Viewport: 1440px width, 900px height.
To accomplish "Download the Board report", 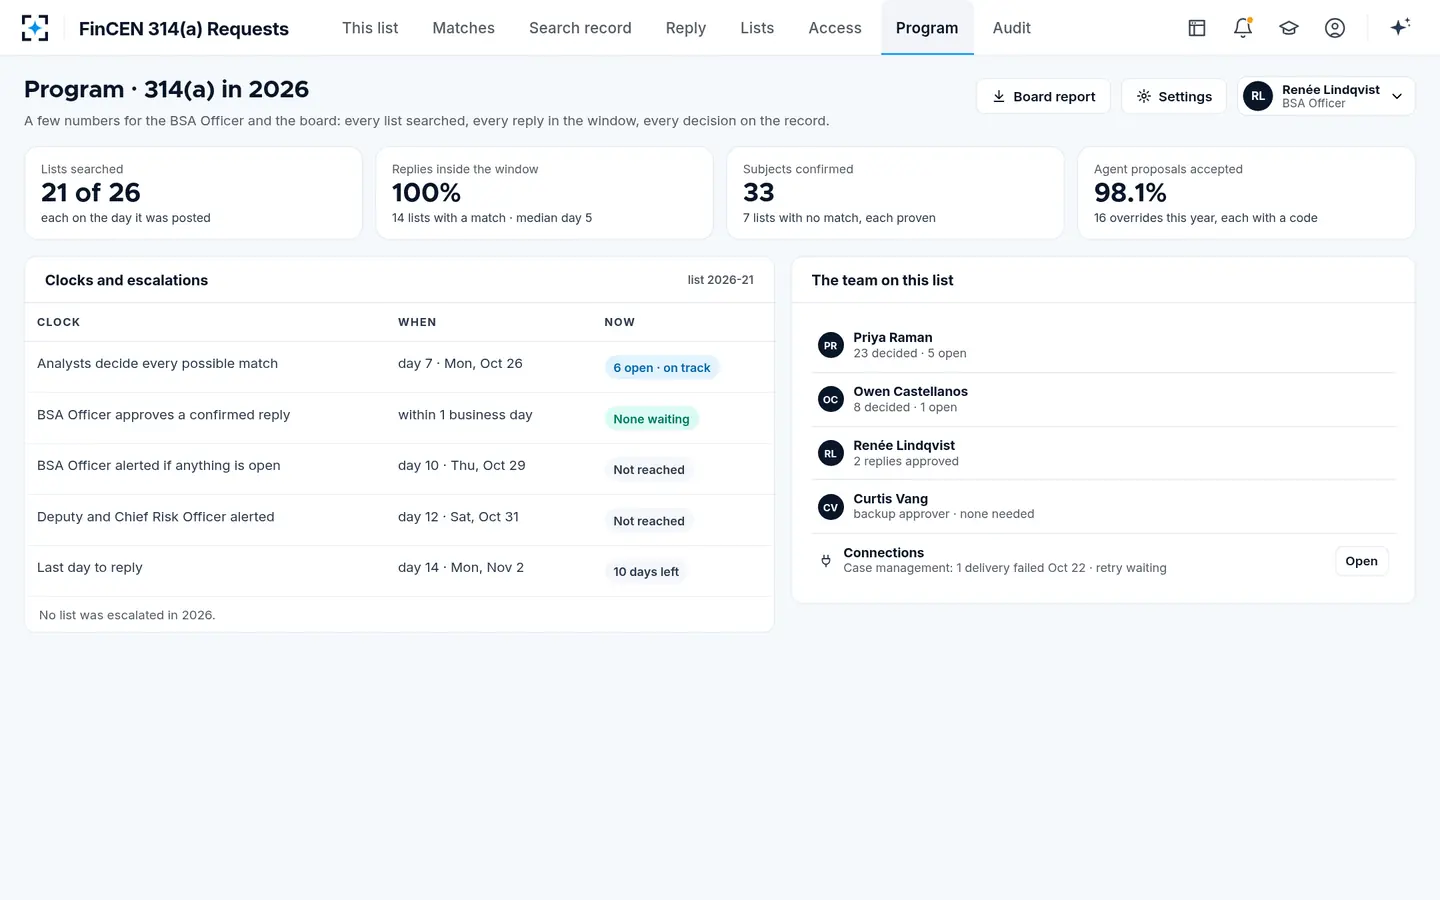I will click(1043, 96).
